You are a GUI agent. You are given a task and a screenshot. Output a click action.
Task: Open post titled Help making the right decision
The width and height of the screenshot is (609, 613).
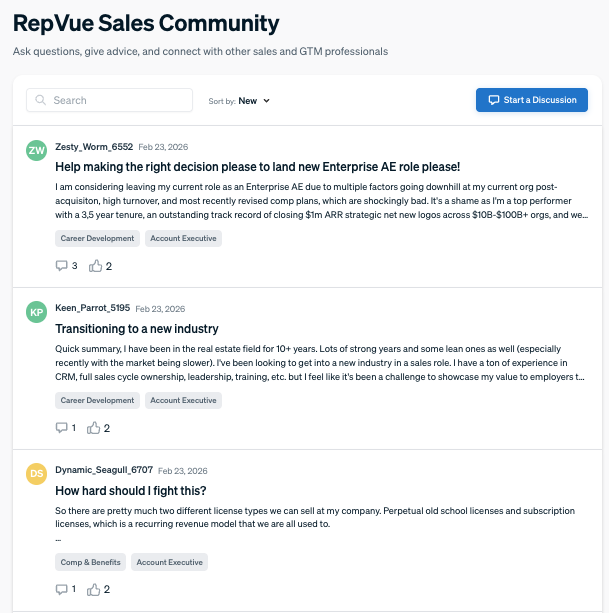(x=257, y=167)
